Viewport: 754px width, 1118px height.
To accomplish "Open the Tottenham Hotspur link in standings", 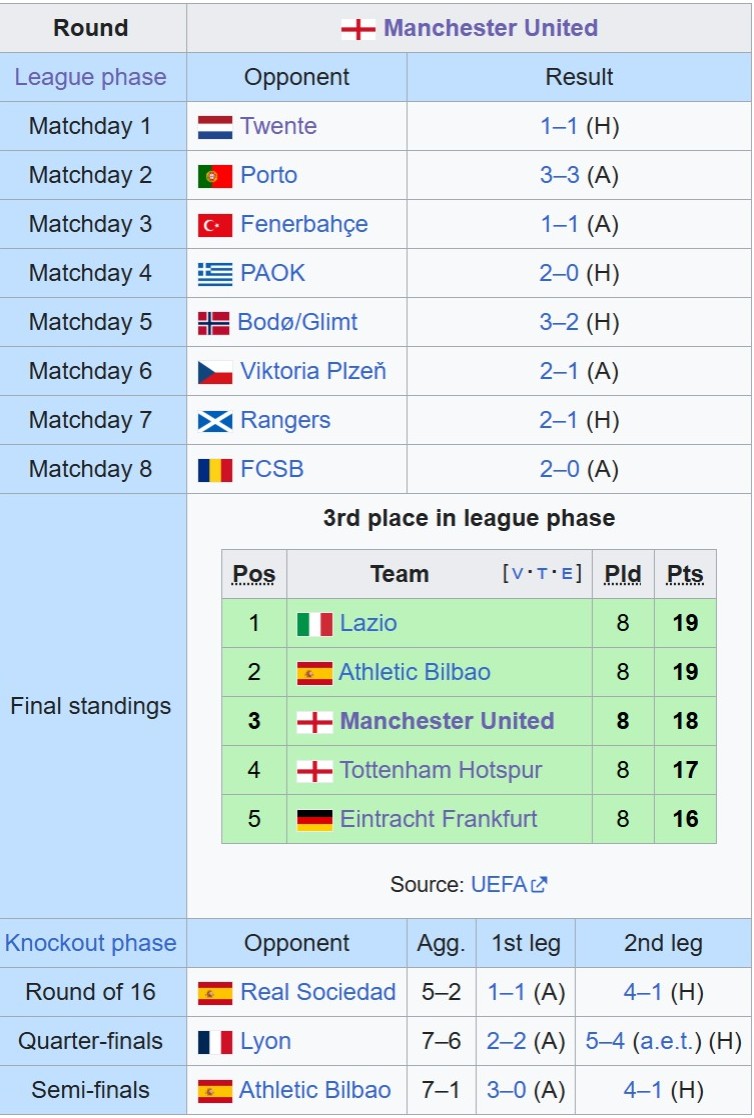I will (x=440, y=770).
